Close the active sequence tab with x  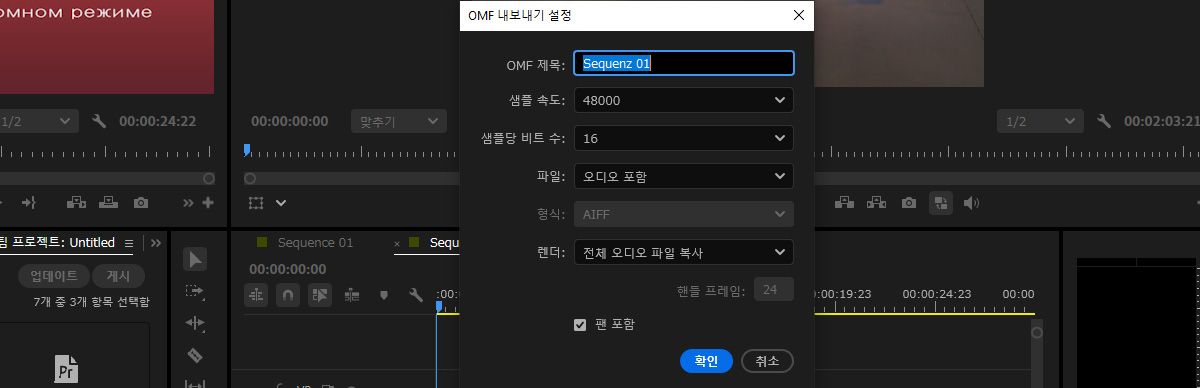coord(397,243)
